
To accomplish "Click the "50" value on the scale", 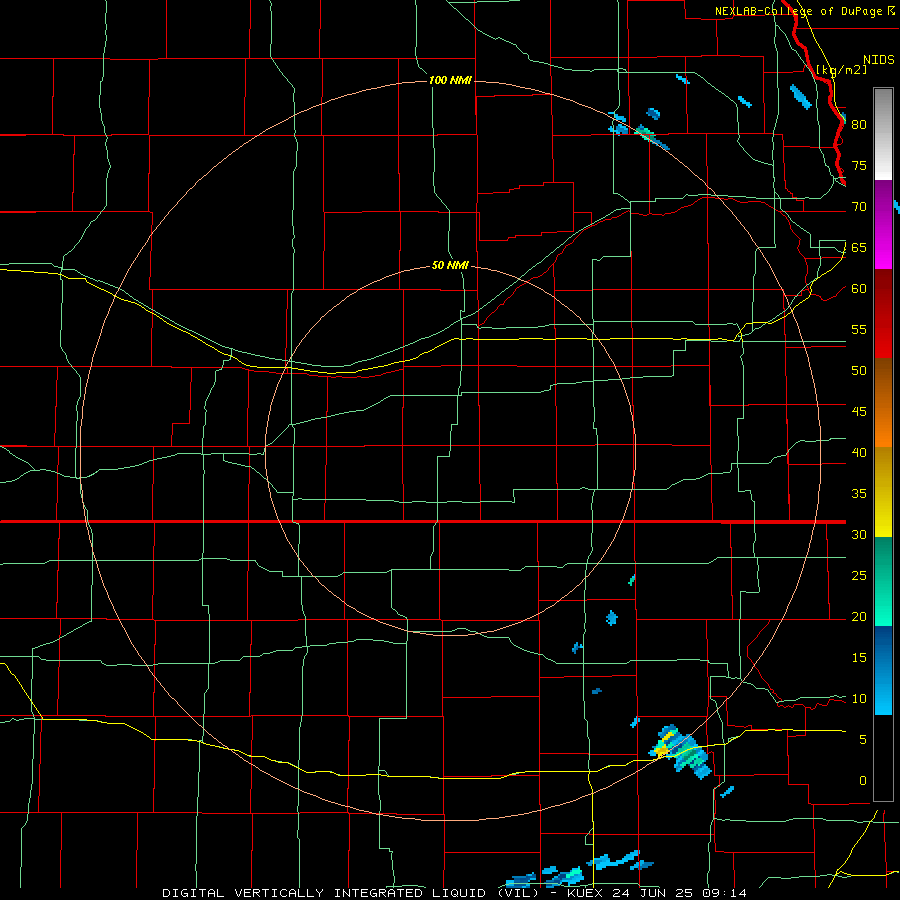I will pyautogui.click(x=859, y=371).
